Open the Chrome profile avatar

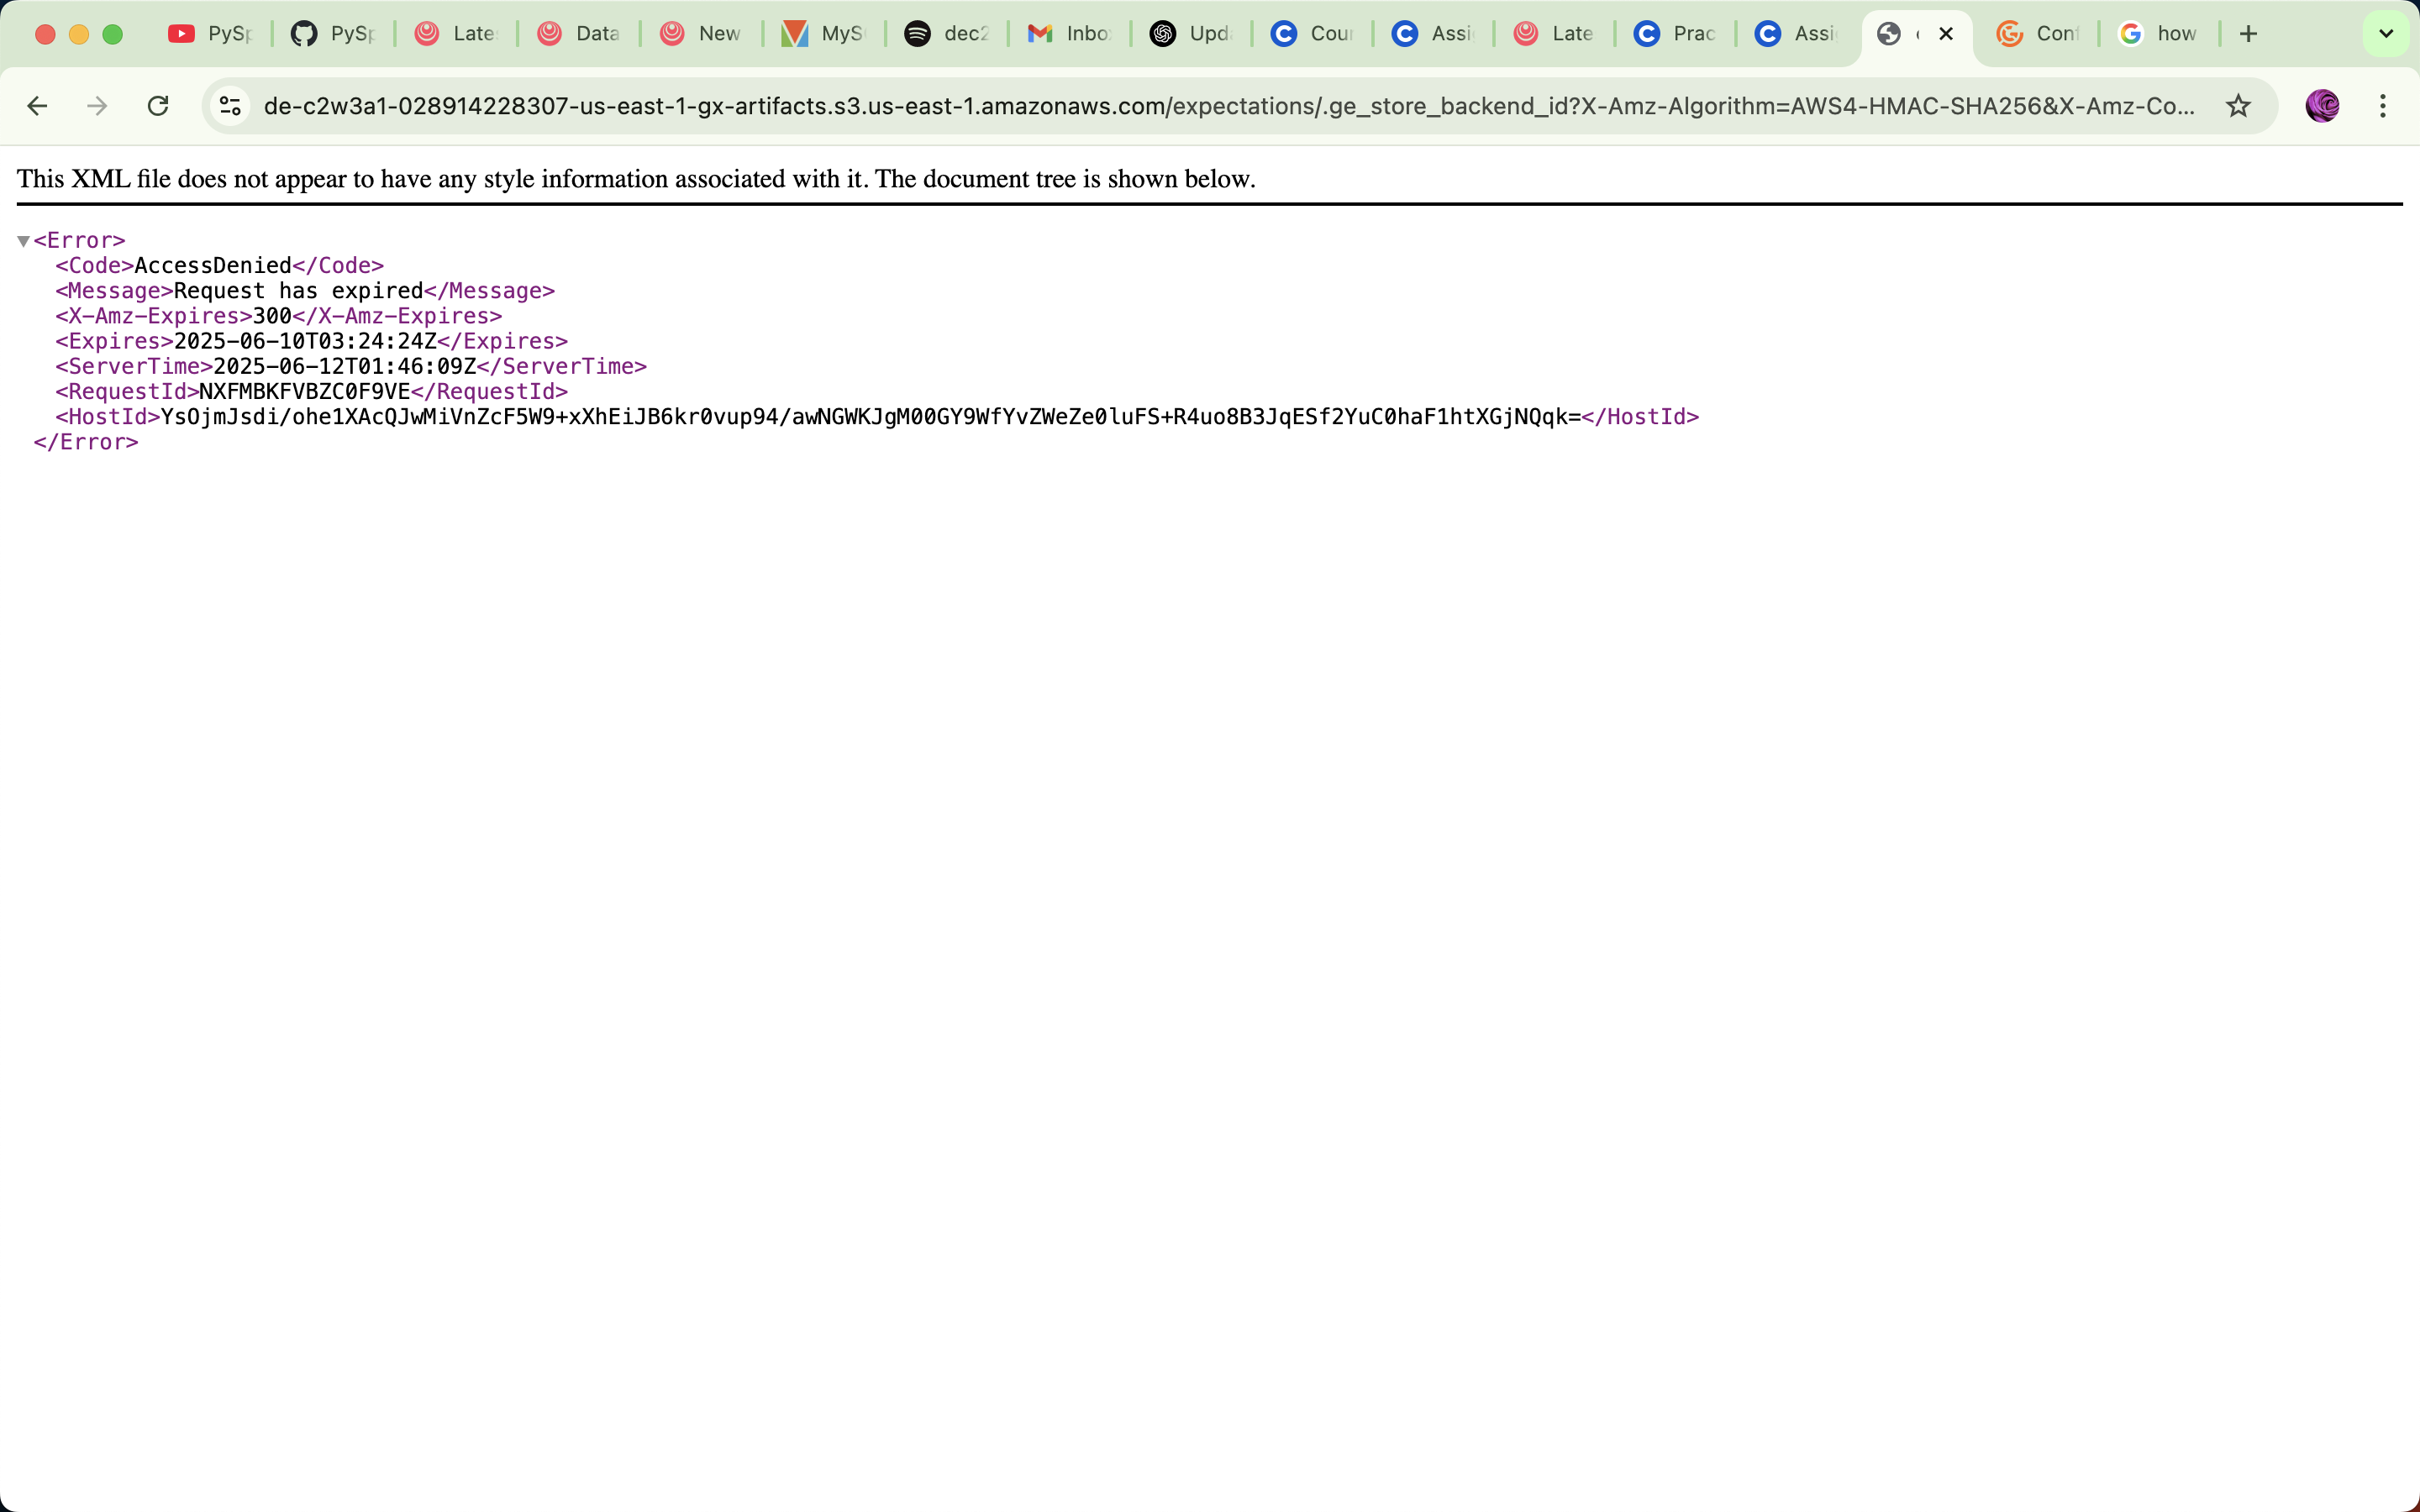click(2322, 106)
